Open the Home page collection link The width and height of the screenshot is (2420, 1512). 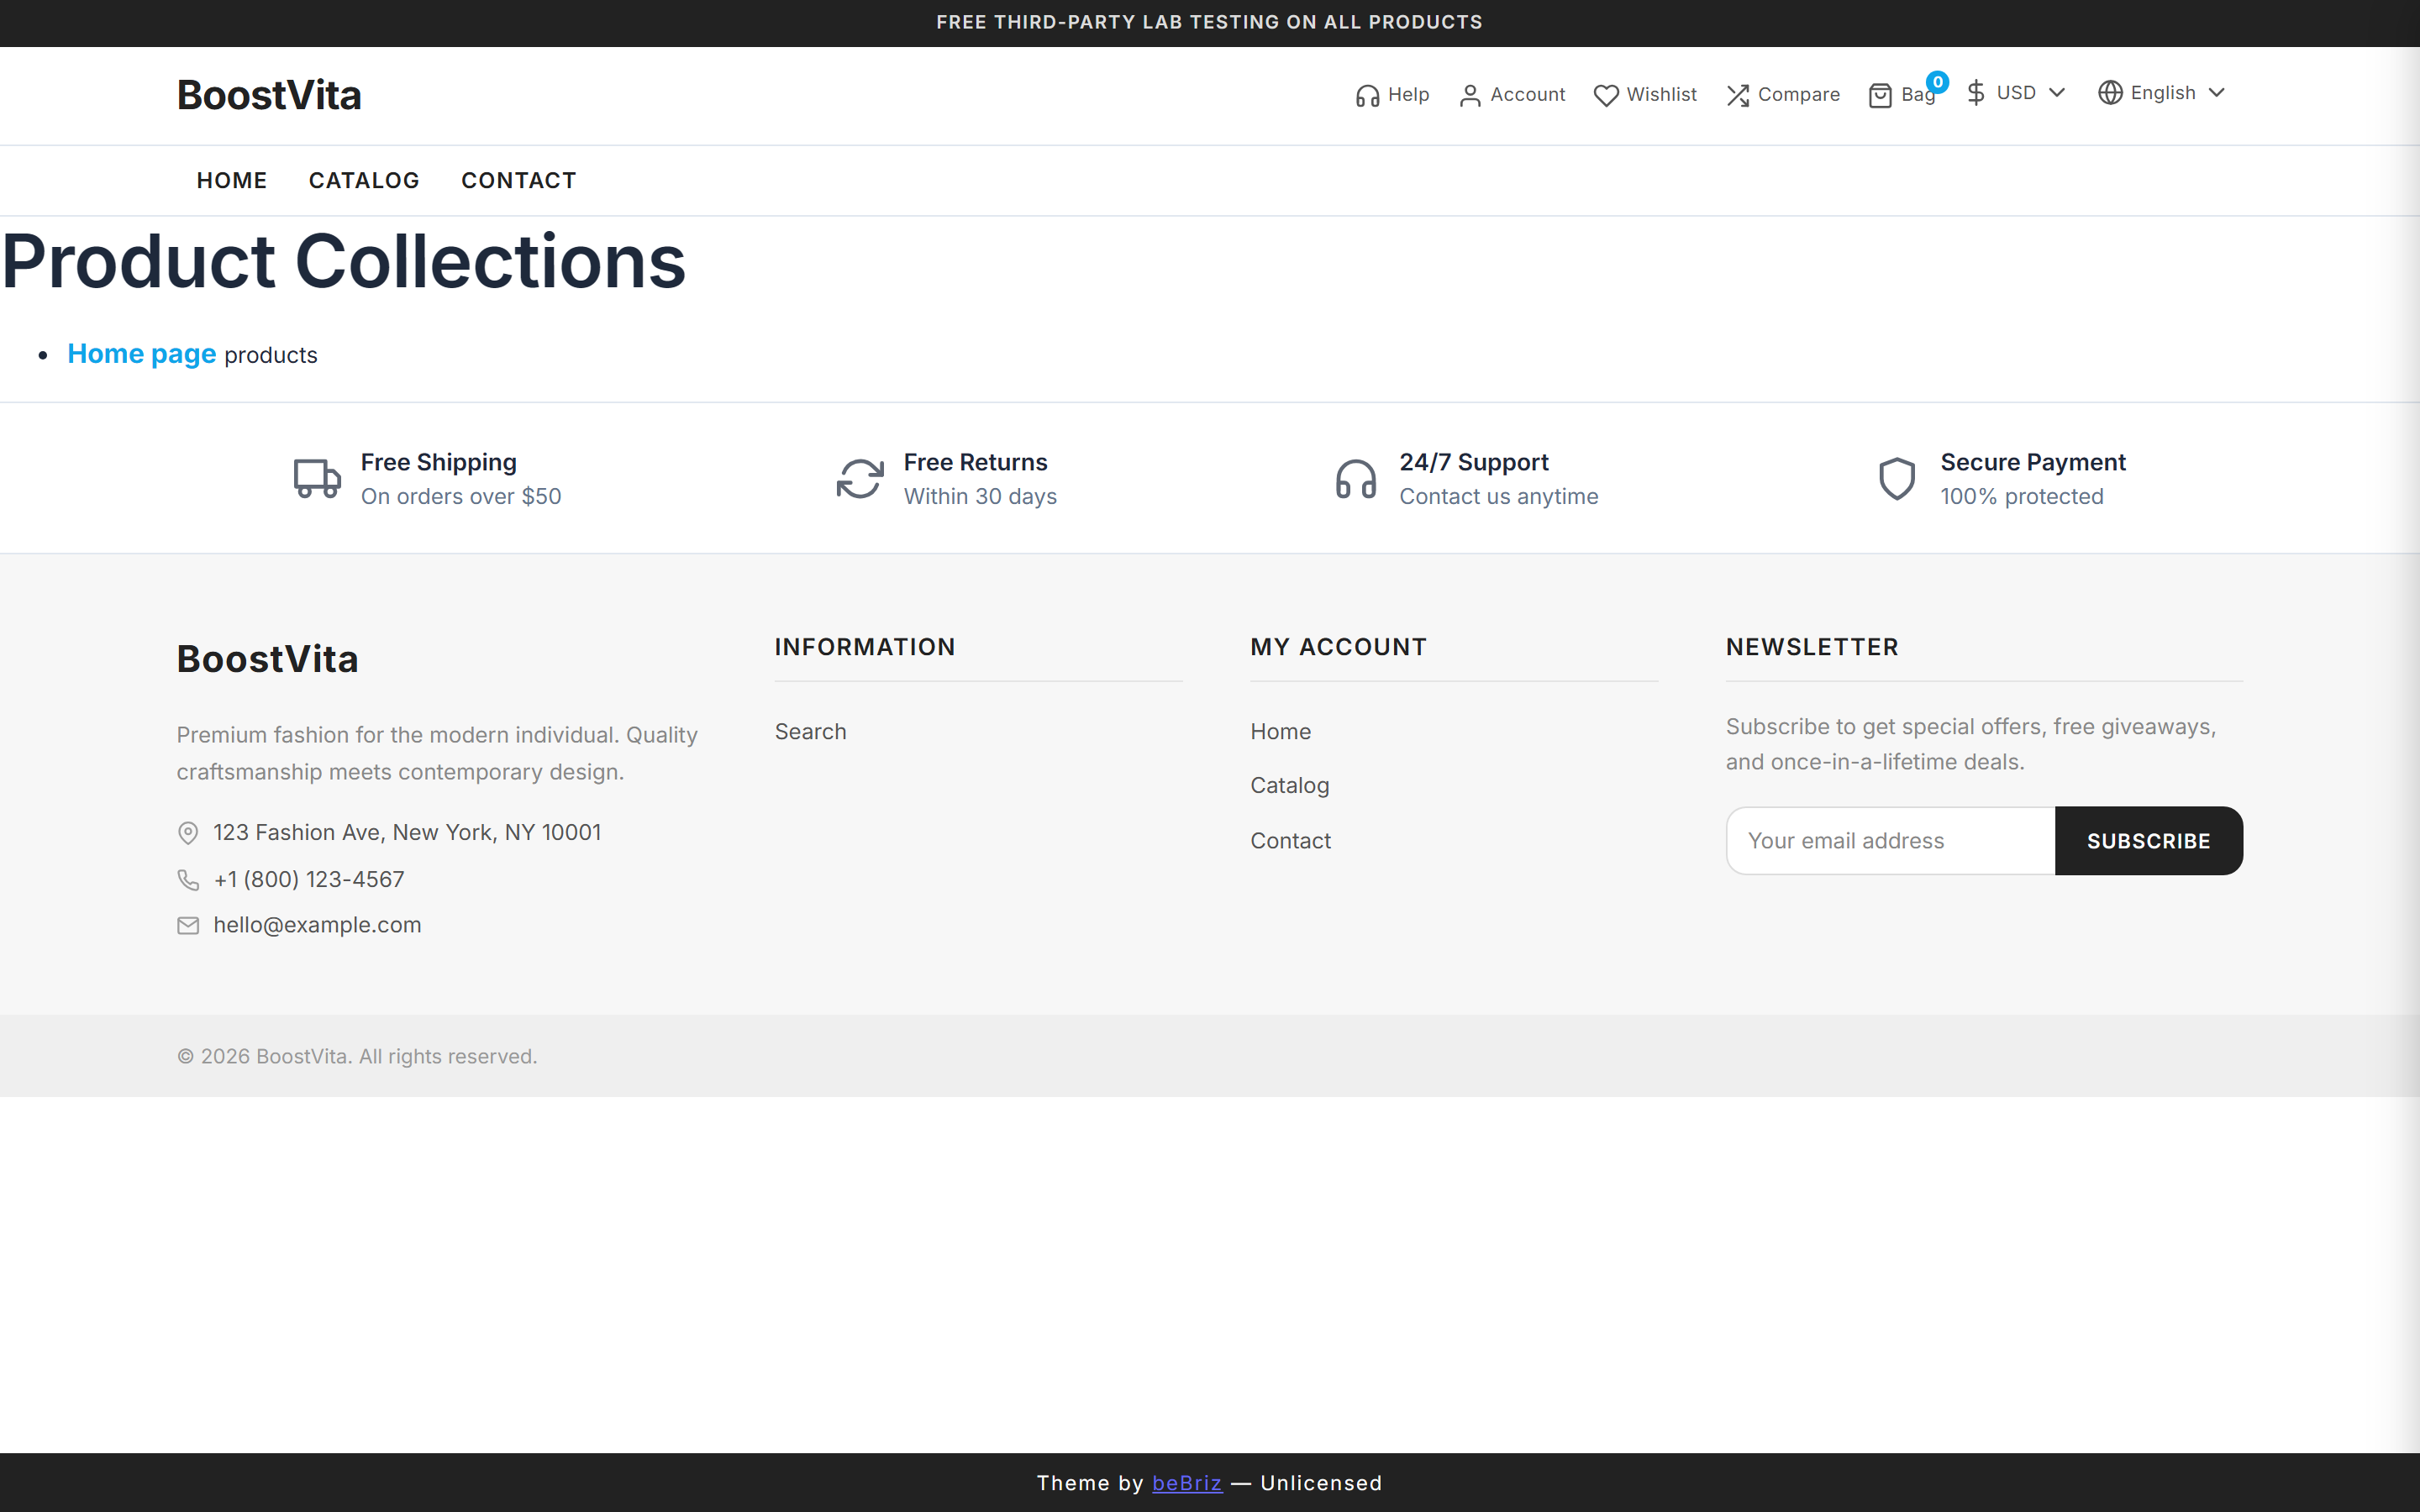coord(142,354)
